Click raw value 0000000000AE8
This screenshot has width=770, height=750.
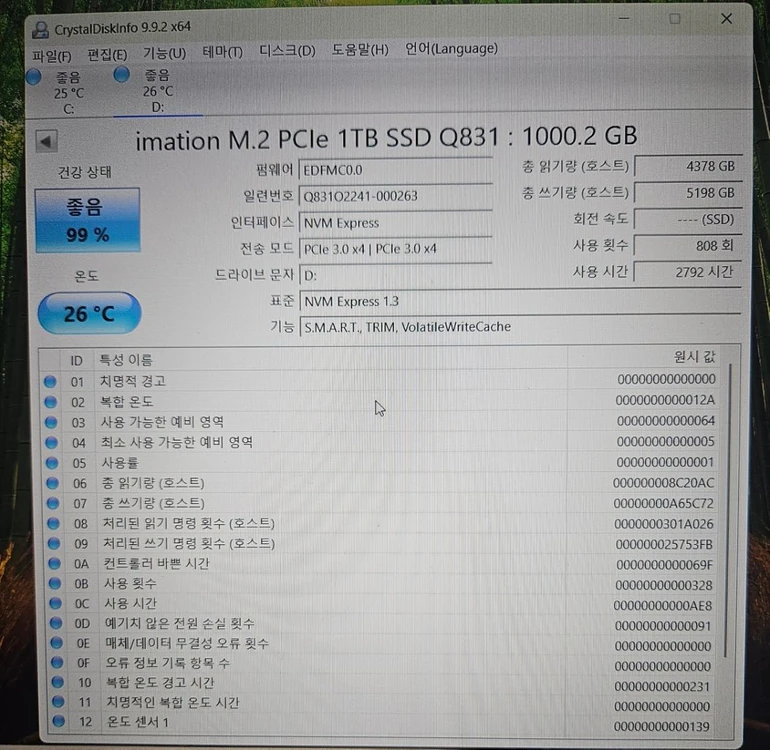click(663, 606)
